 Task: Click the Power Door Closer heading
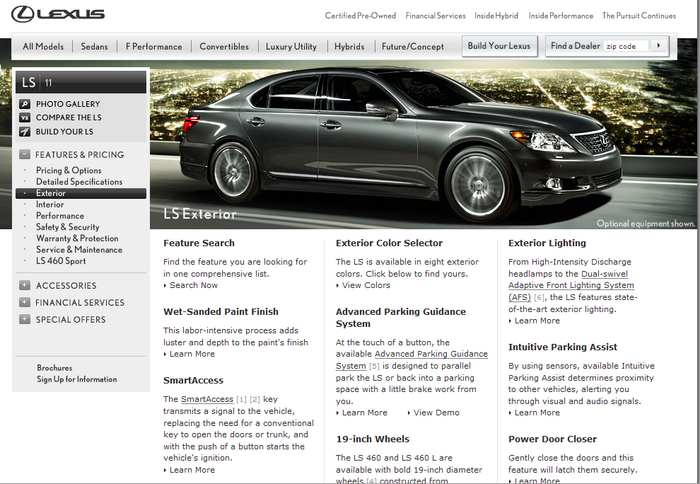point(552,439)
